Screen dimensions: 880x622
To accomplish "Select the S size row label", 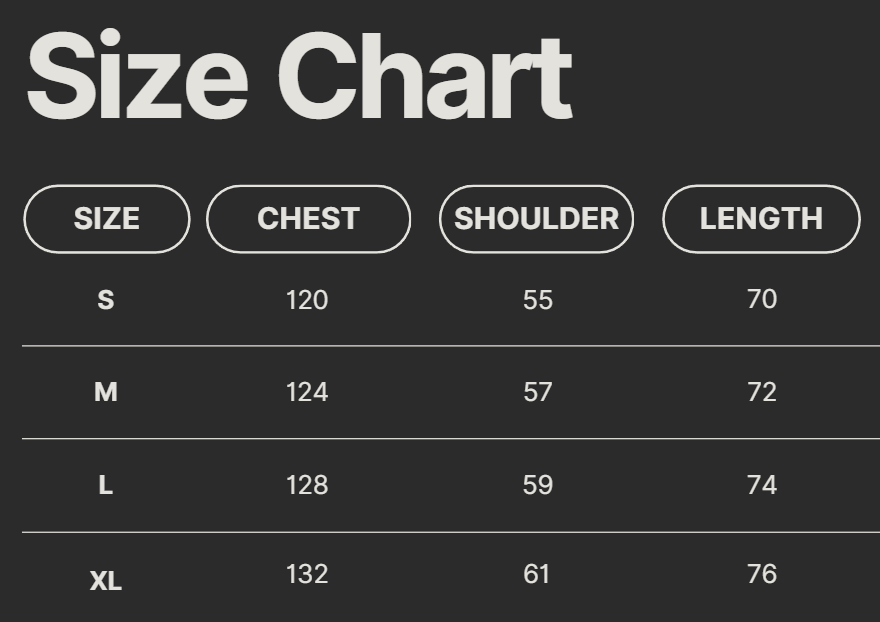I will click(106, 300).
